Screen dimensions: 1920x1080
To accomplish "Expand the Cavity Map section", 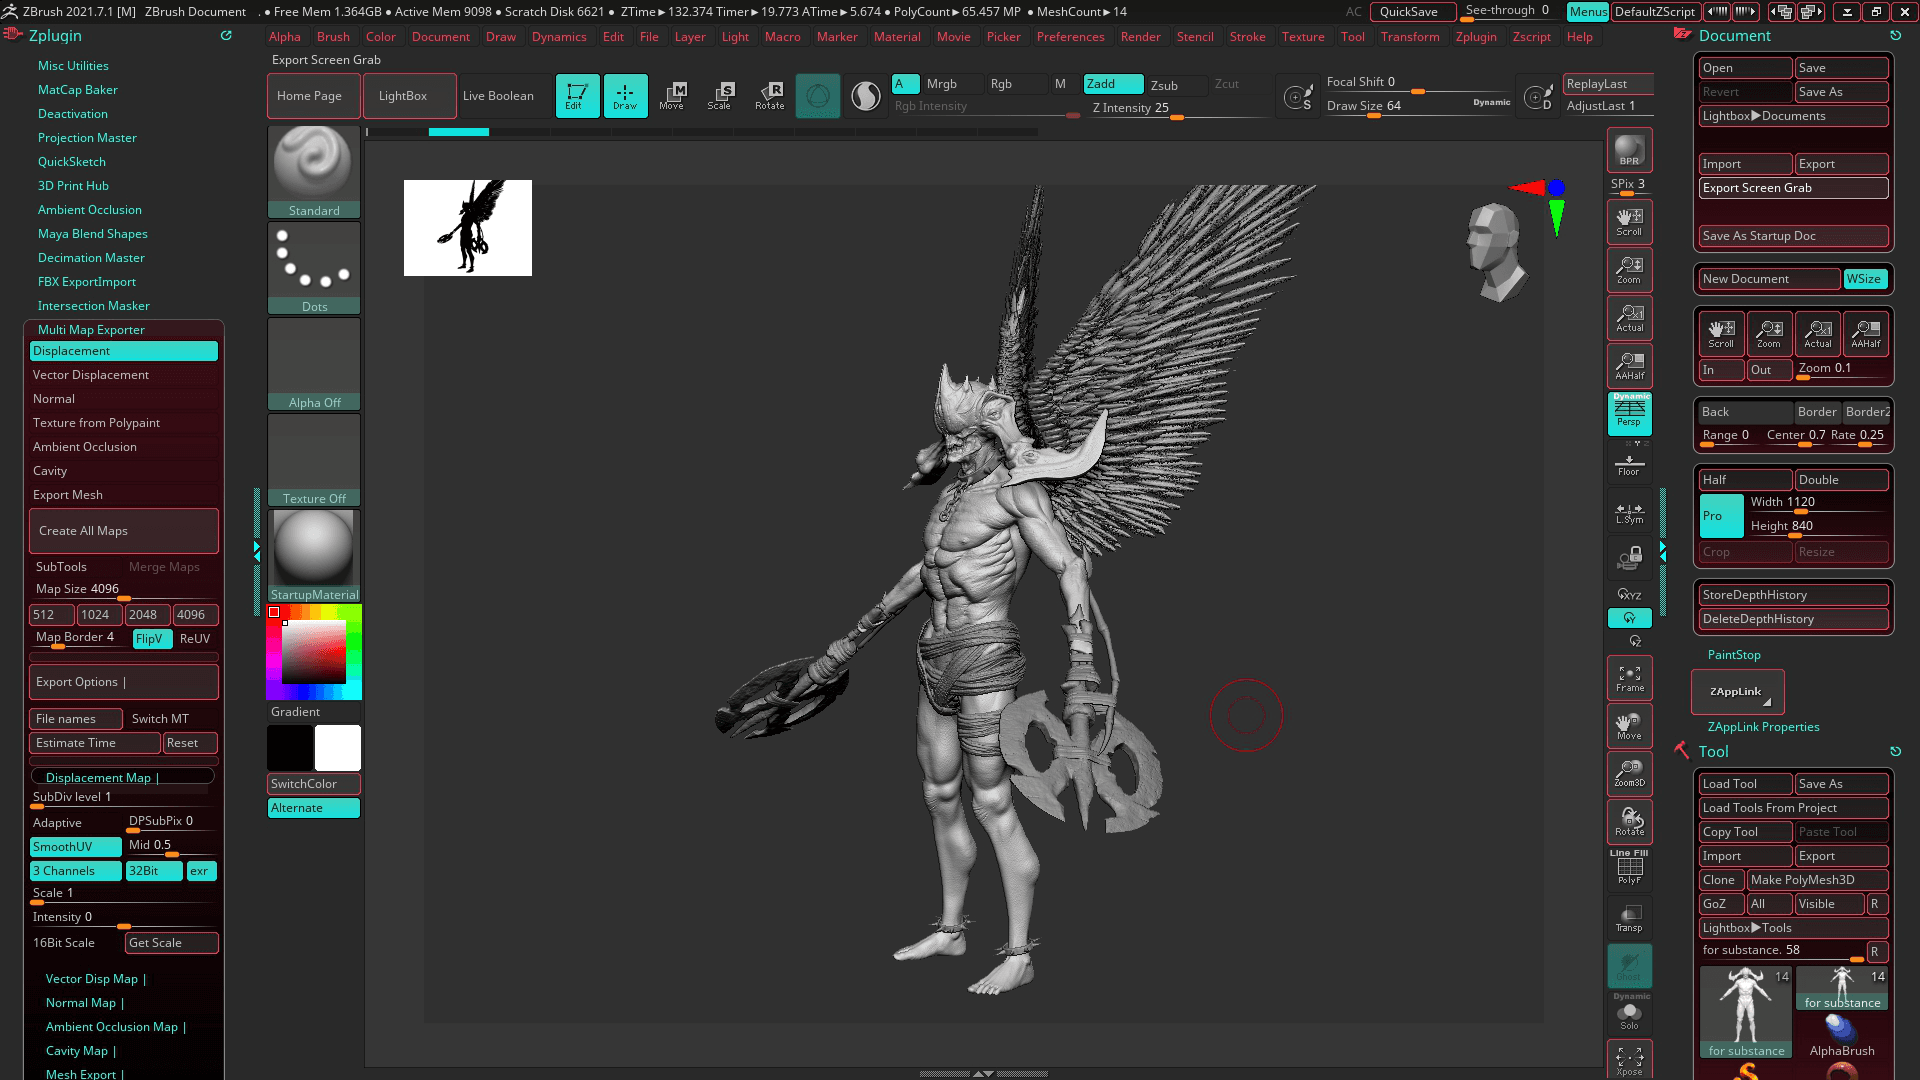I will tap(81, 1051).
